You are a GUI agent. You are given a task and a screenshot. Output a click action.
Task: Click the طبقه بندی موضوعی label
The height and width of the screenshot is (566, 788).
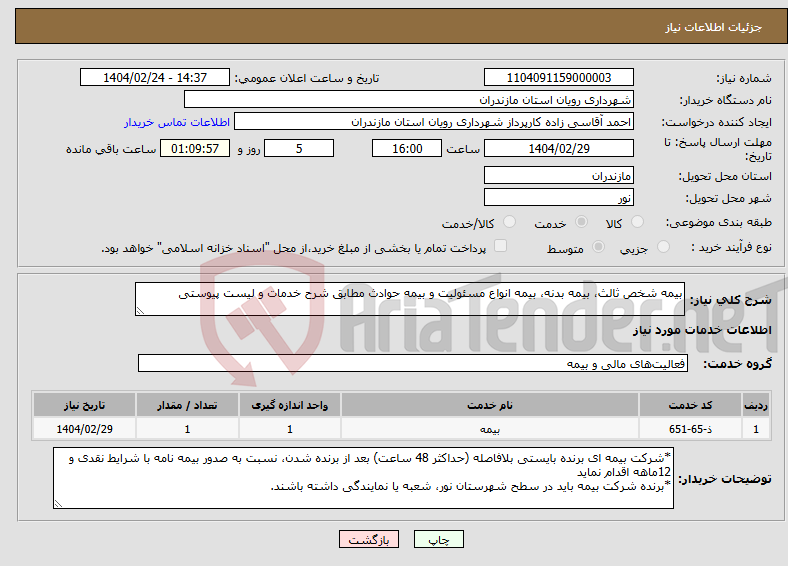(719, 222)
